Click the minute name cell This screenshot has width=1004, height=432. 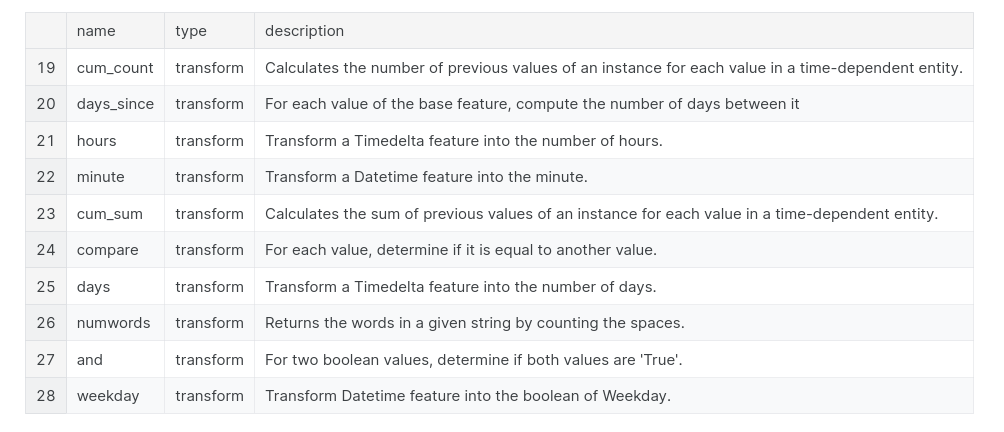100,177
